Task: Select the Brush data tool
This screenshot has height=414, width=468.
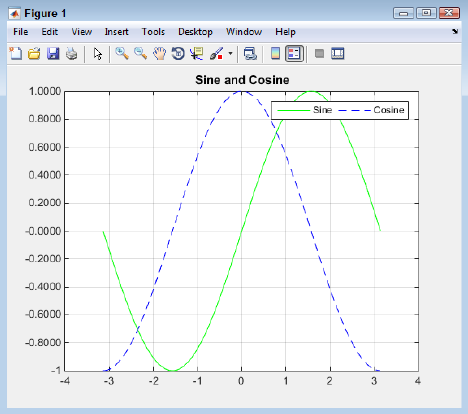Action: [217, 53]
